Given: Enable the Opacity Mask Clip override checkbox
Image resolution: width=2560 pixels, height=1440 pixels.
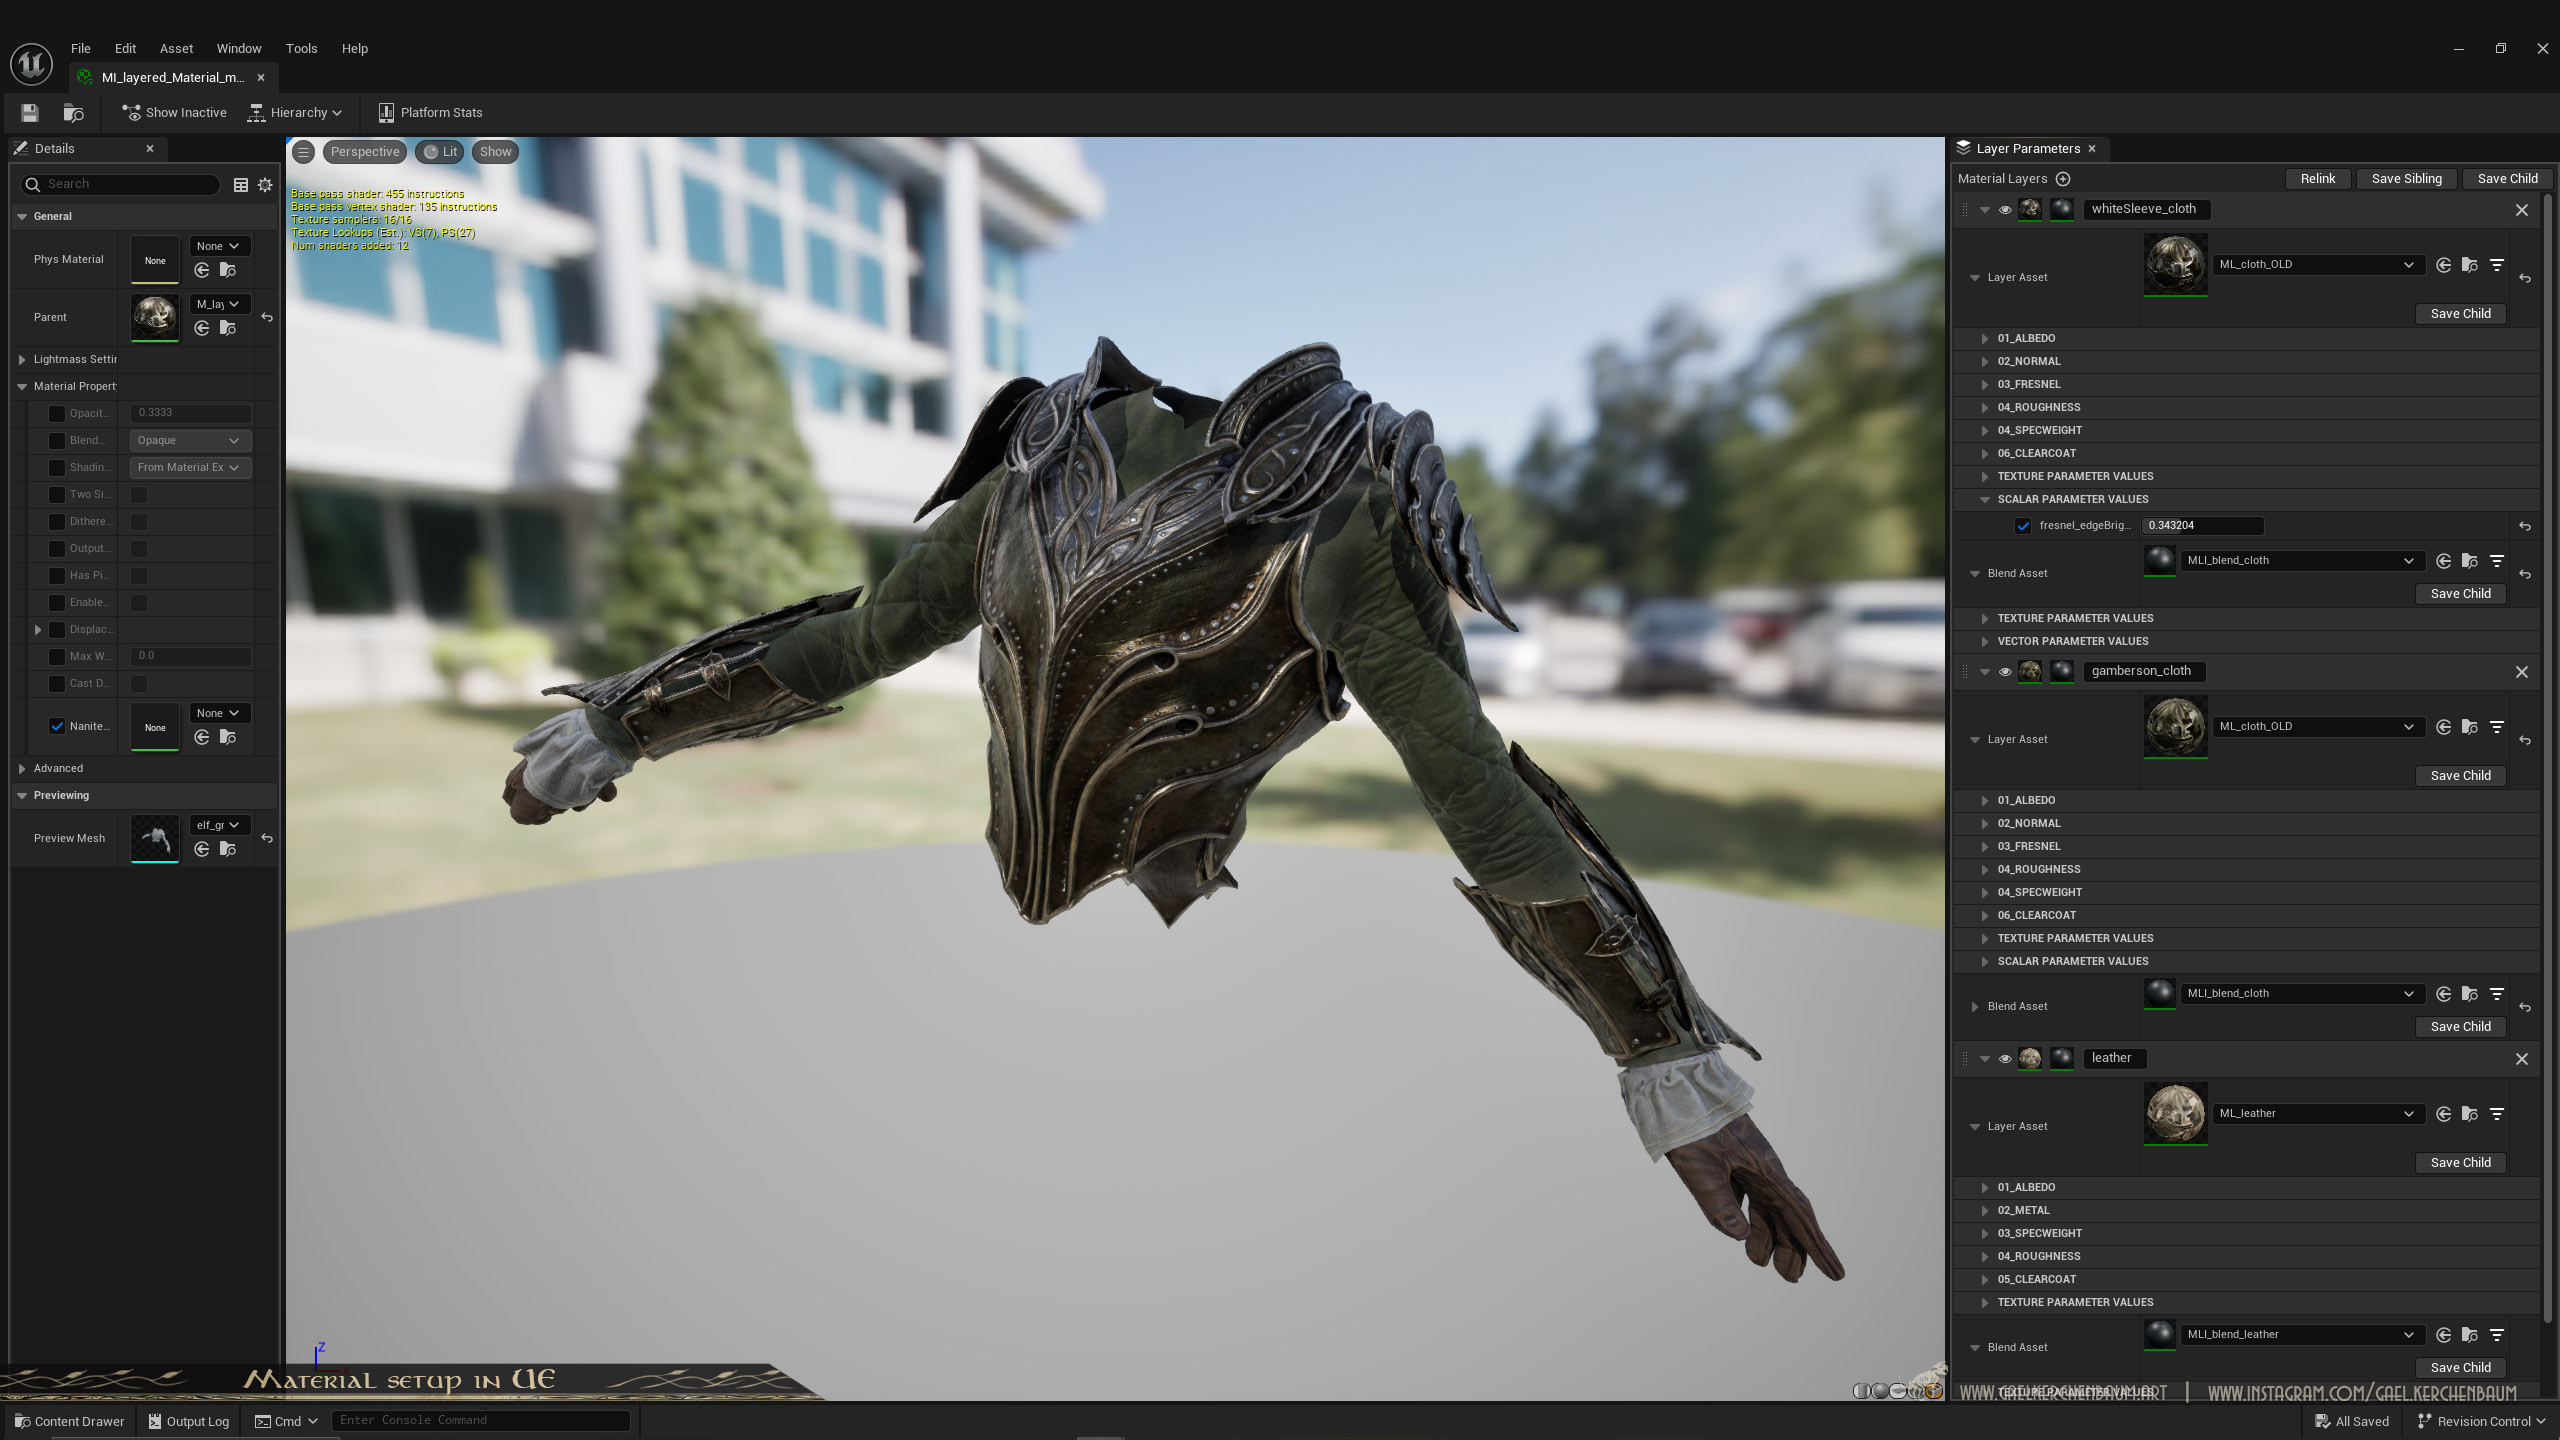Looking at the screenshot, I should point(57,414).
